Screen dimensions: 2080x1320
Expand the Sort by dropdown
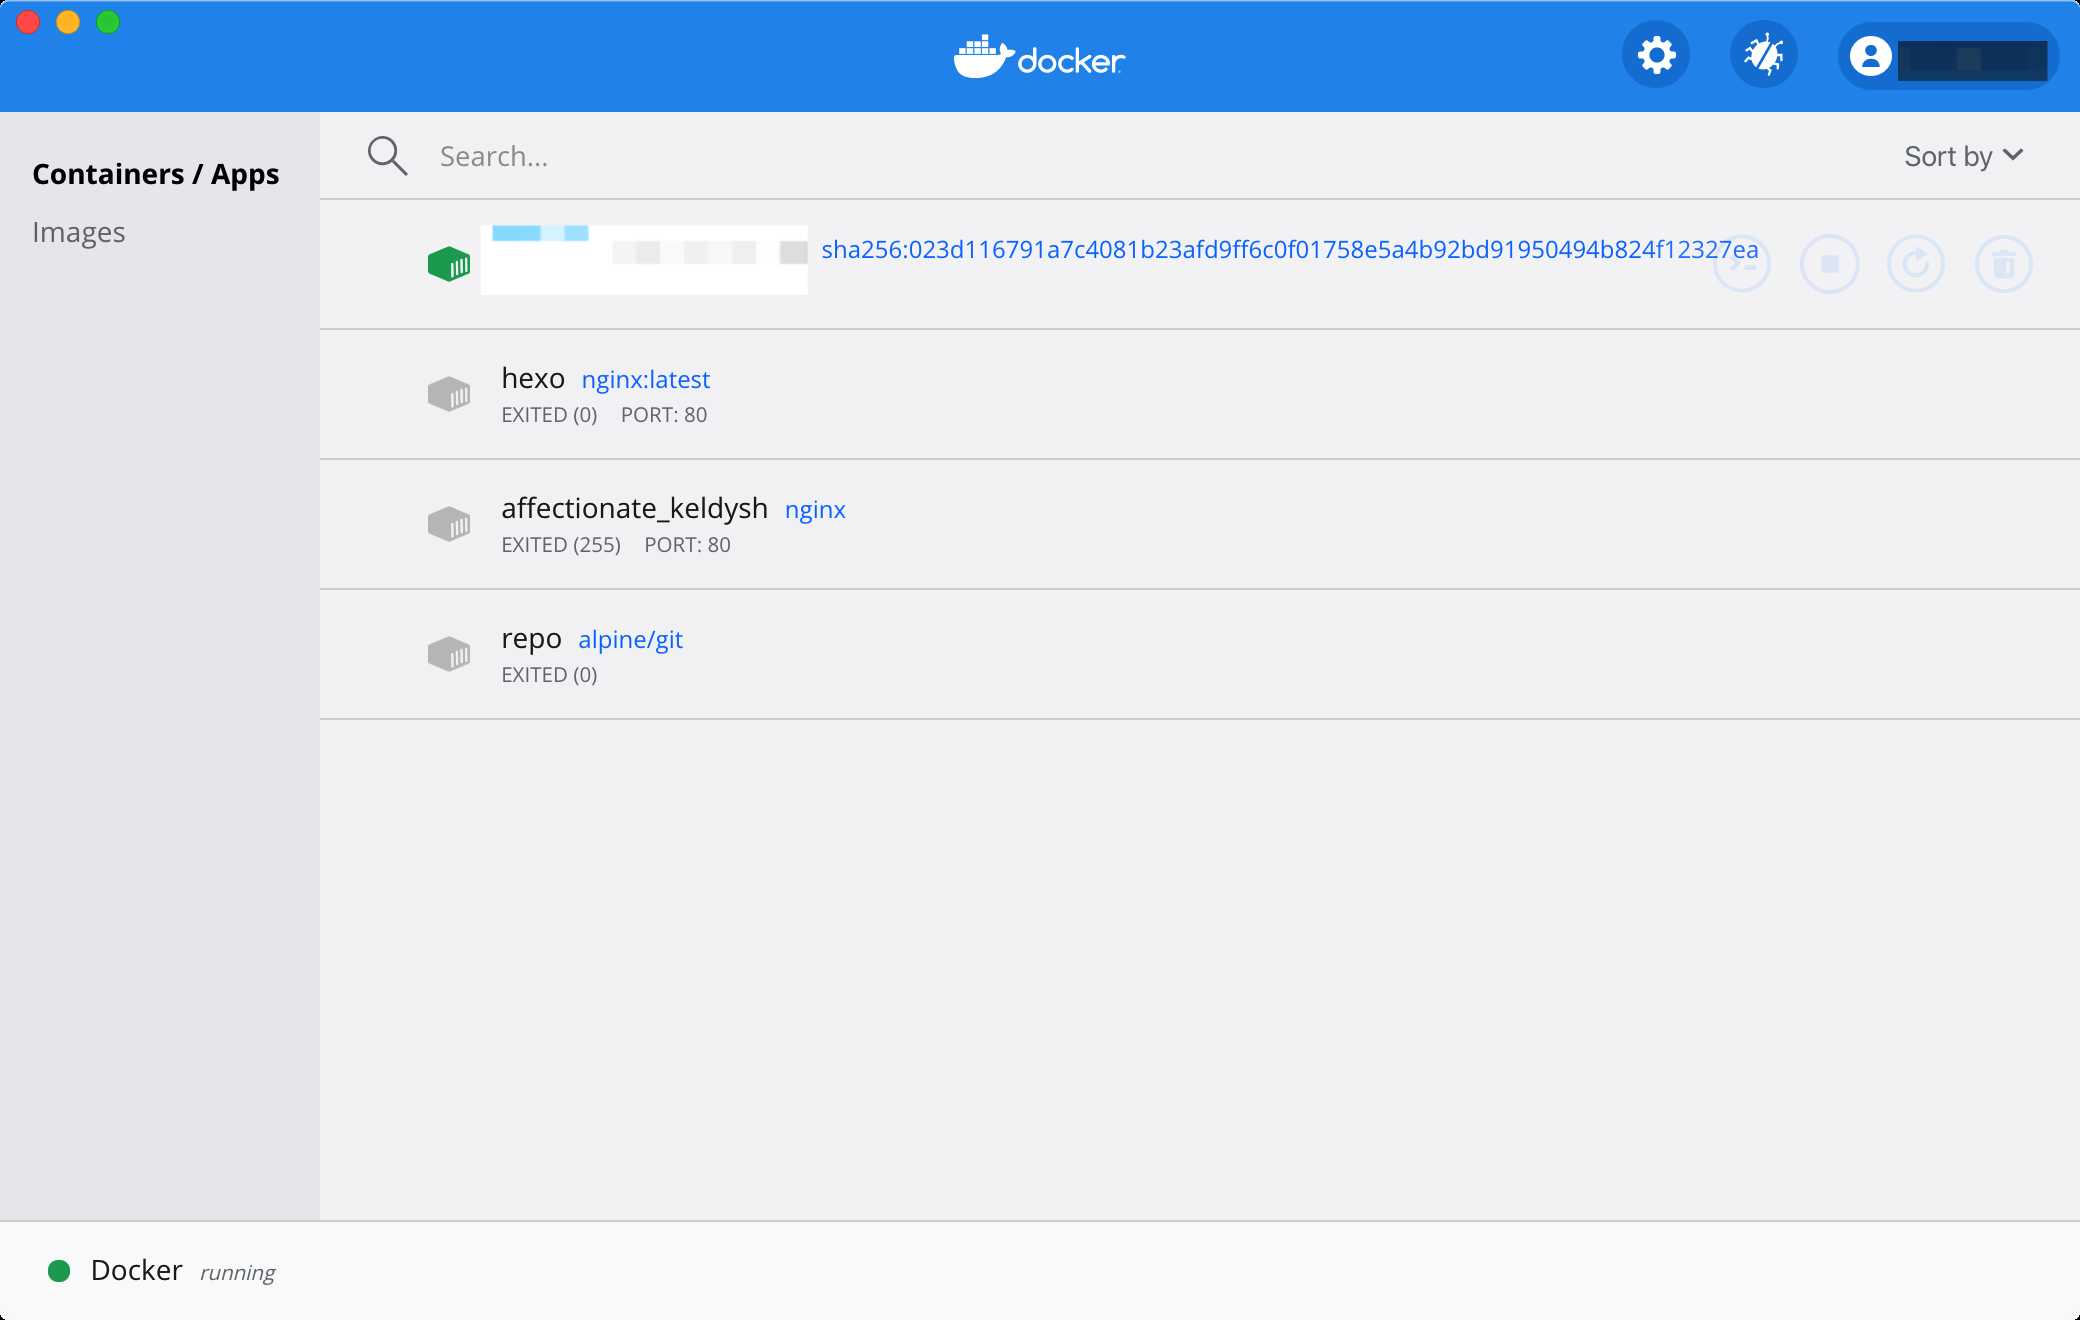coord(1964,156)
